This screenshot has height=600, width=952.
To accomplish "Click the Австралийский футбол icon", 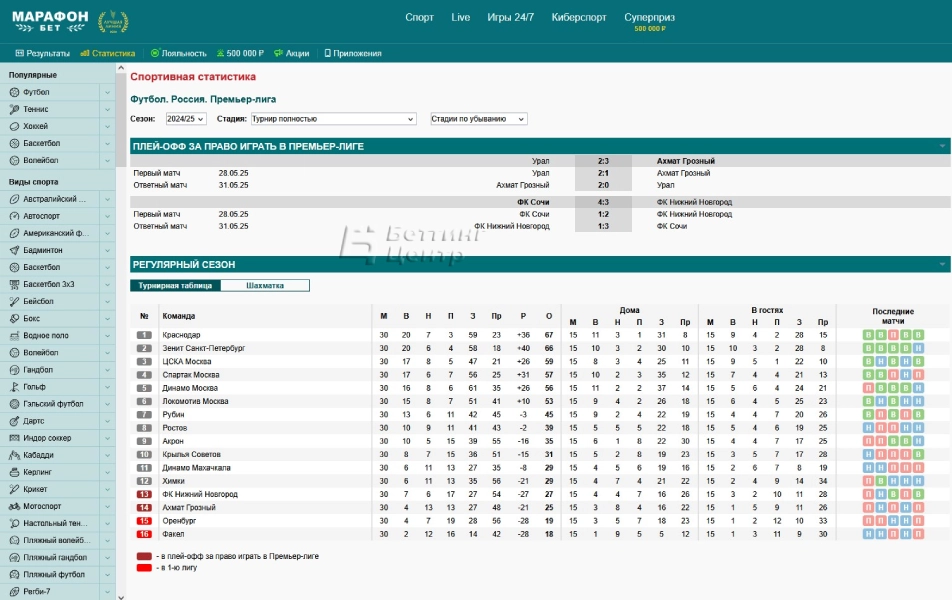I will coord(15,199).
